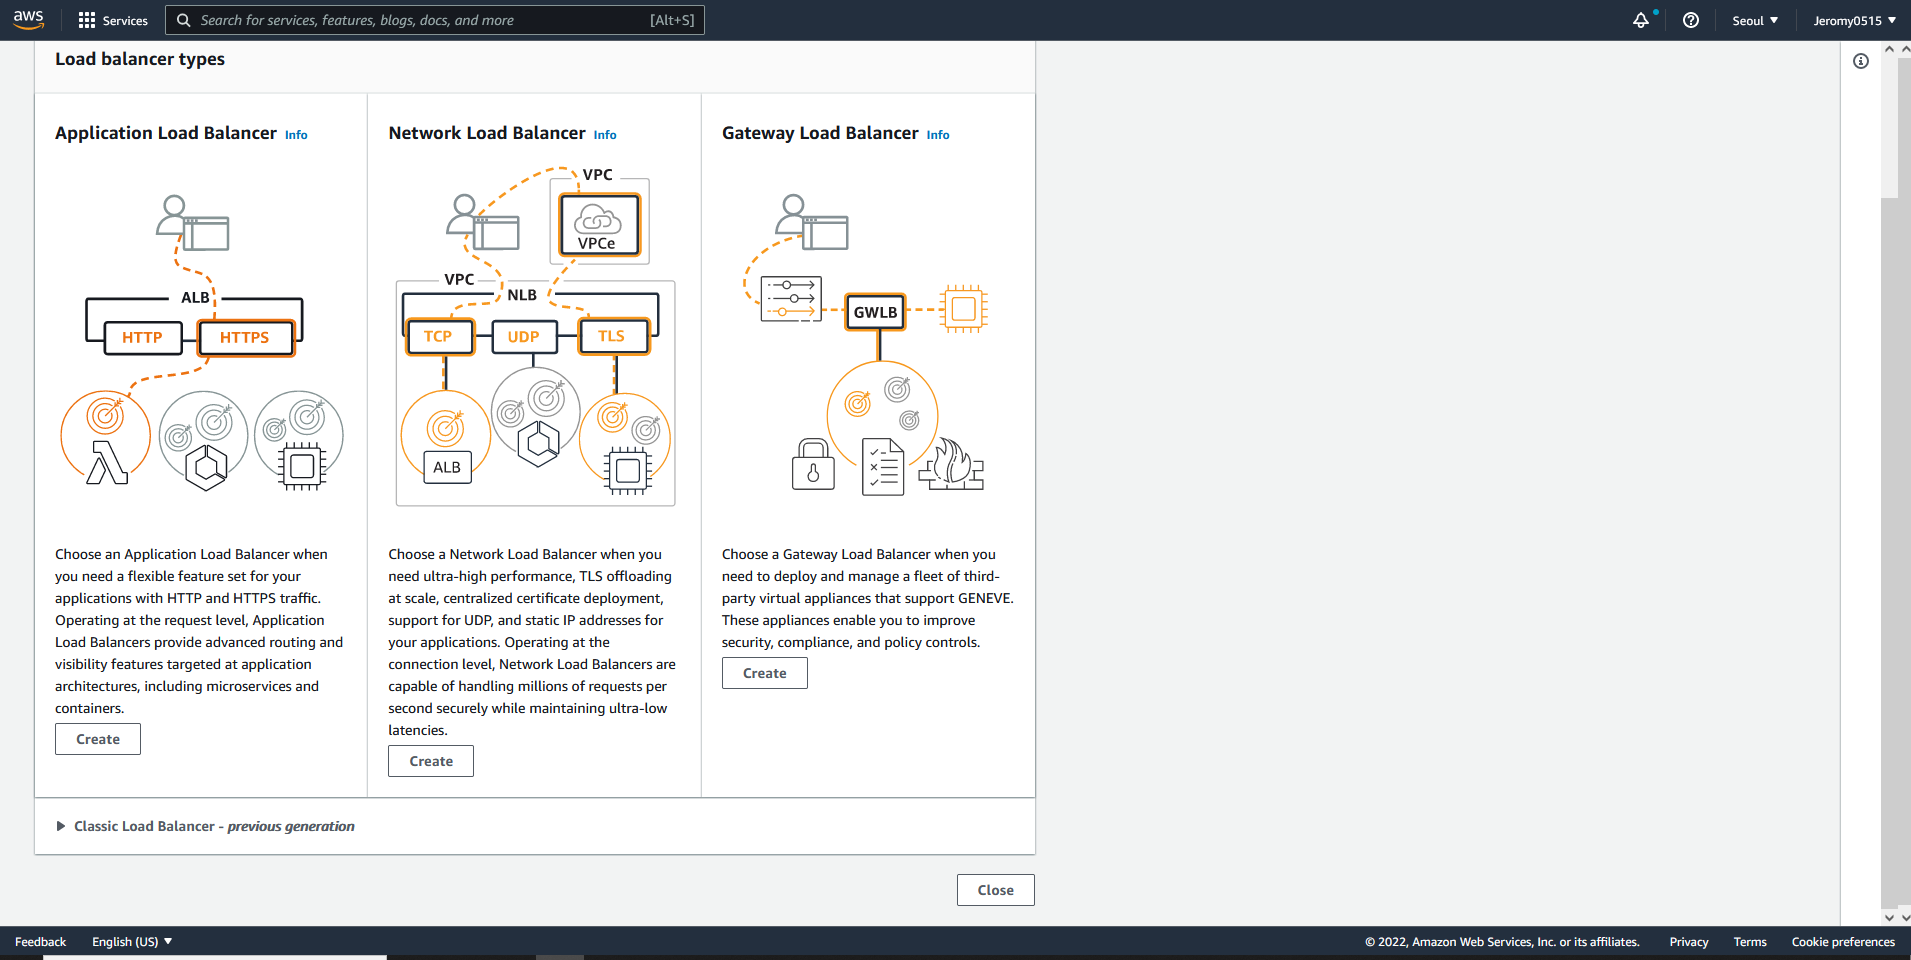Image resolution: width=1911 pixels, height=960 pixels.
Task: Click the UDP box in NLB diagram
Action: pos(524,337)
